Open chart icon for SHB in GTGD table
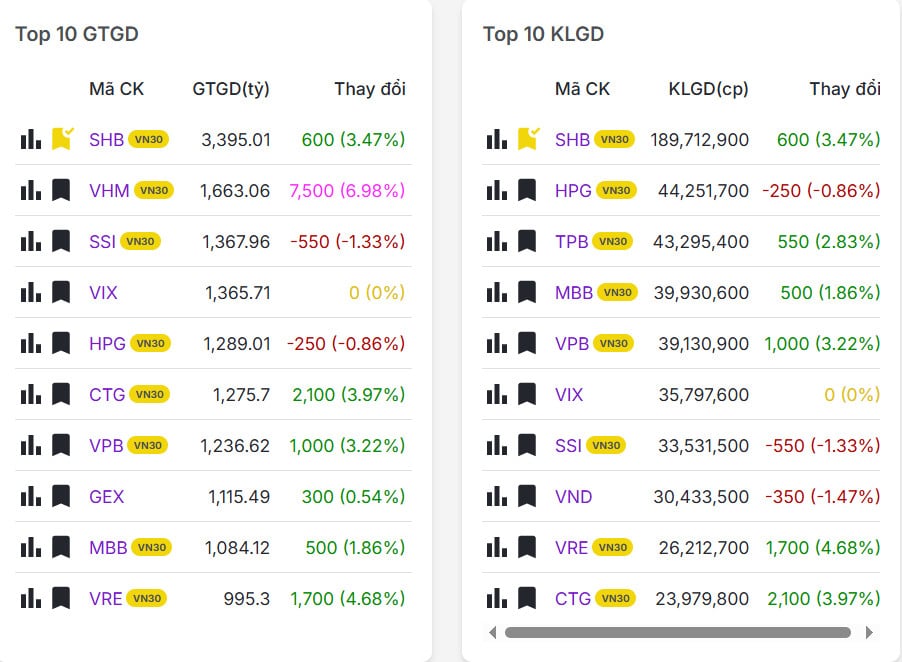The image size is (902, 662). pos(31,140)
